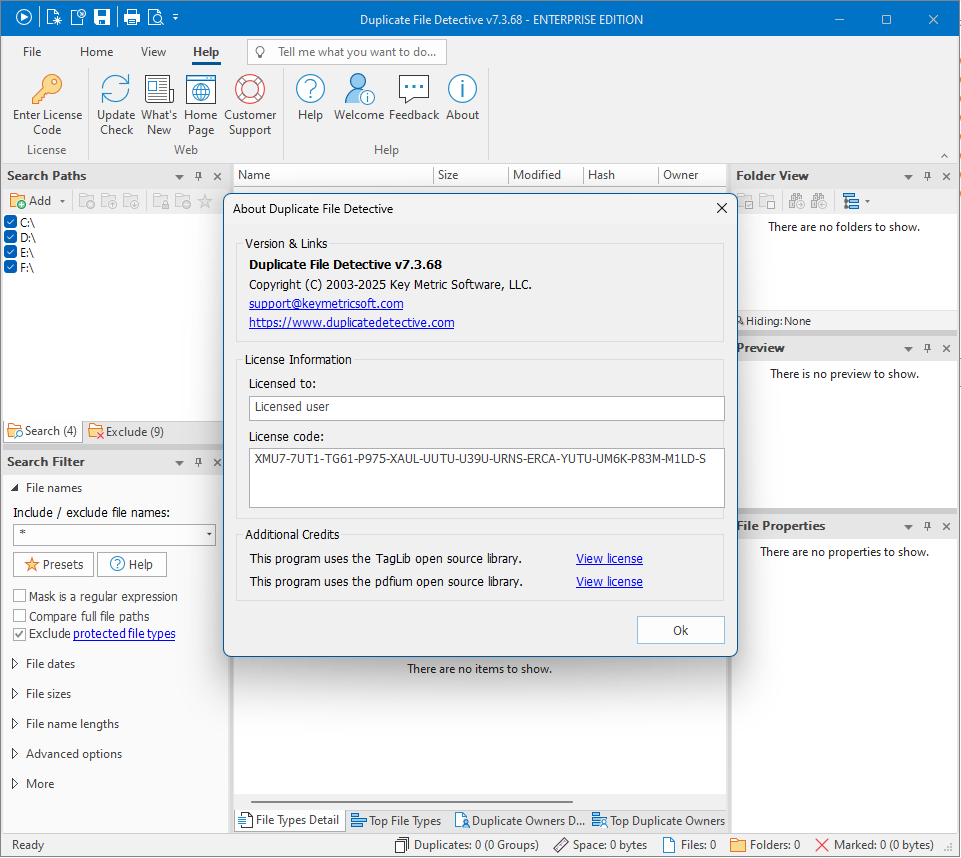Expand the File name lengths section
The width and height of the screenshot is (961, 858).
15,724
